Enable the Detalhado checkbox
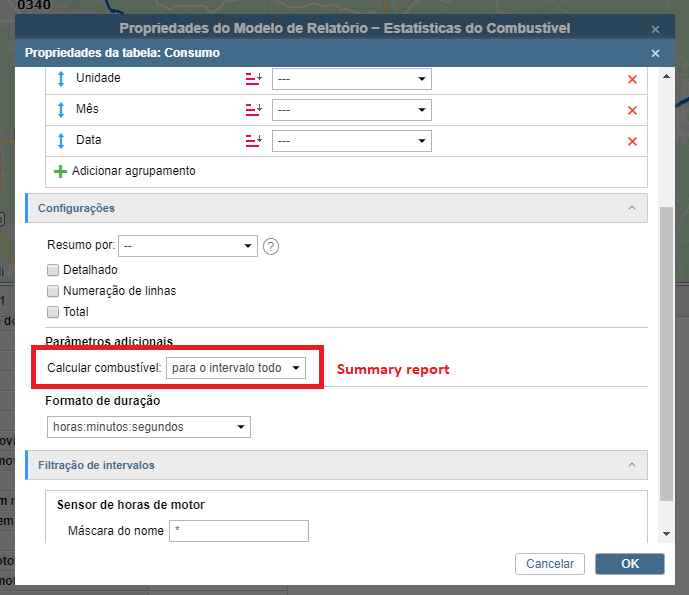 coord(53,270)
